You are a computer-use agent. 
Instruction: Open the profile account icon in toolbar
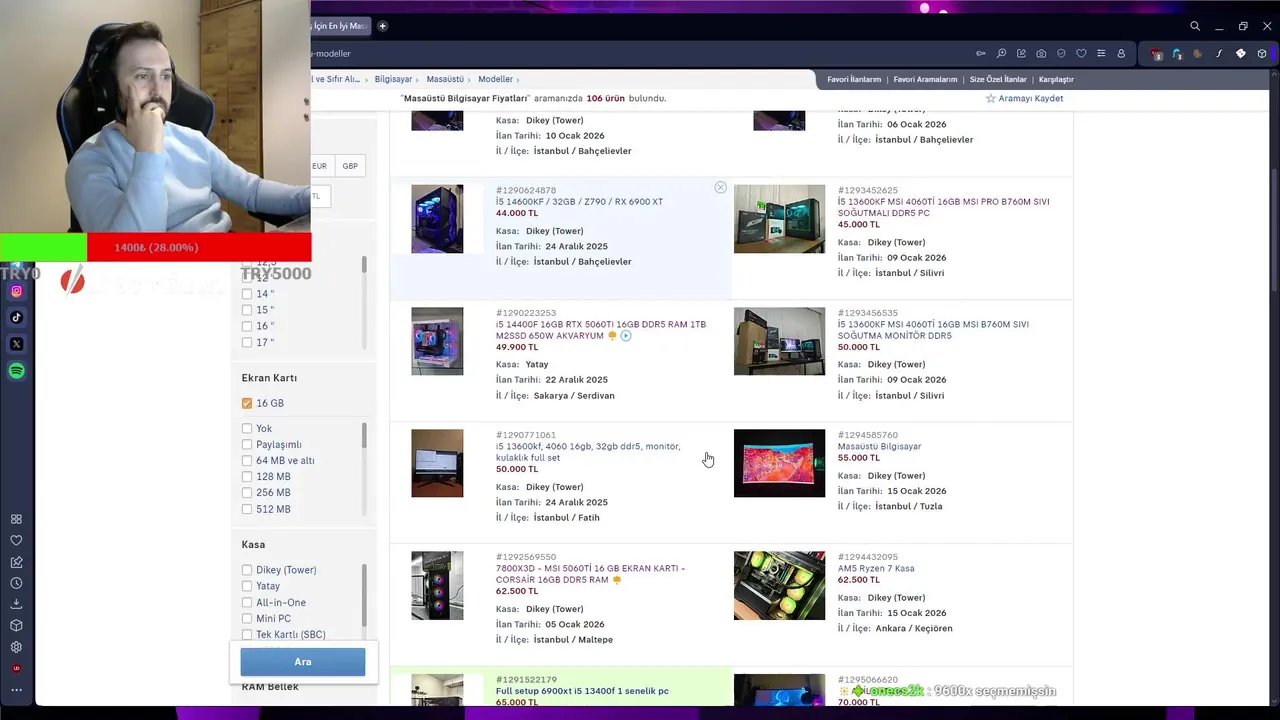coord(1121,53)
